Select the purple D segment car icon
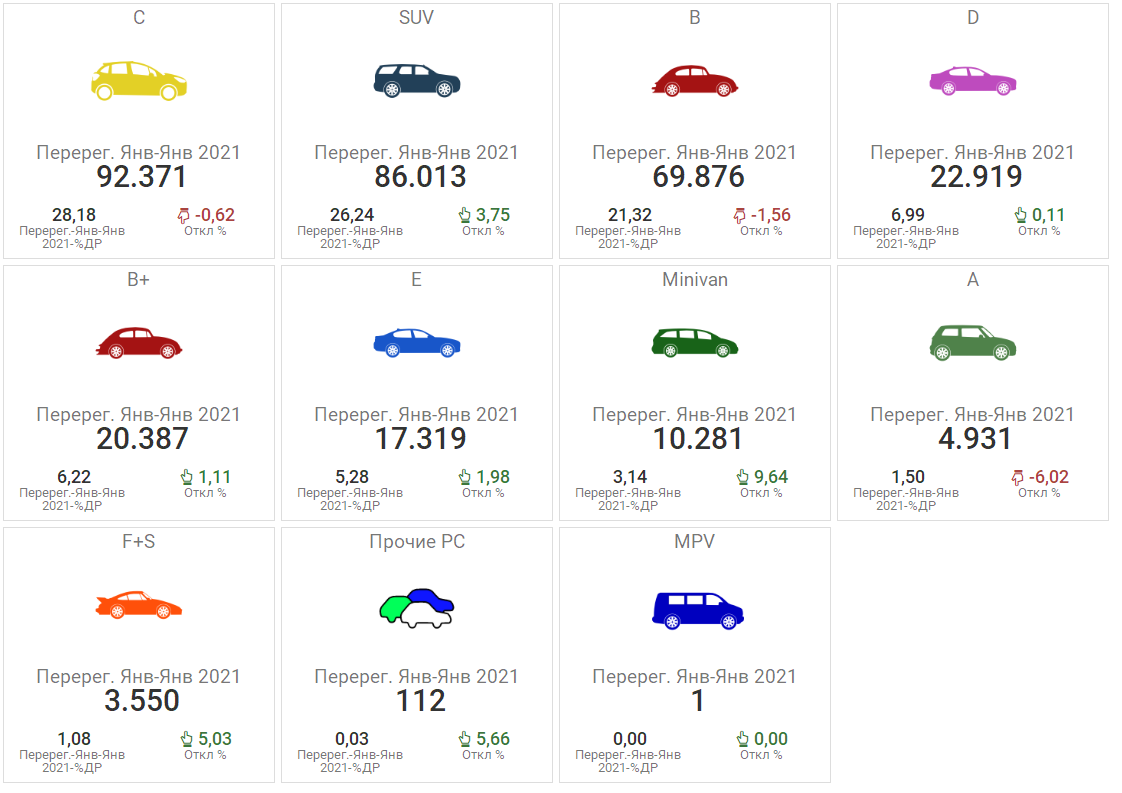This screenshot has height=793, width=1122. 973,81
